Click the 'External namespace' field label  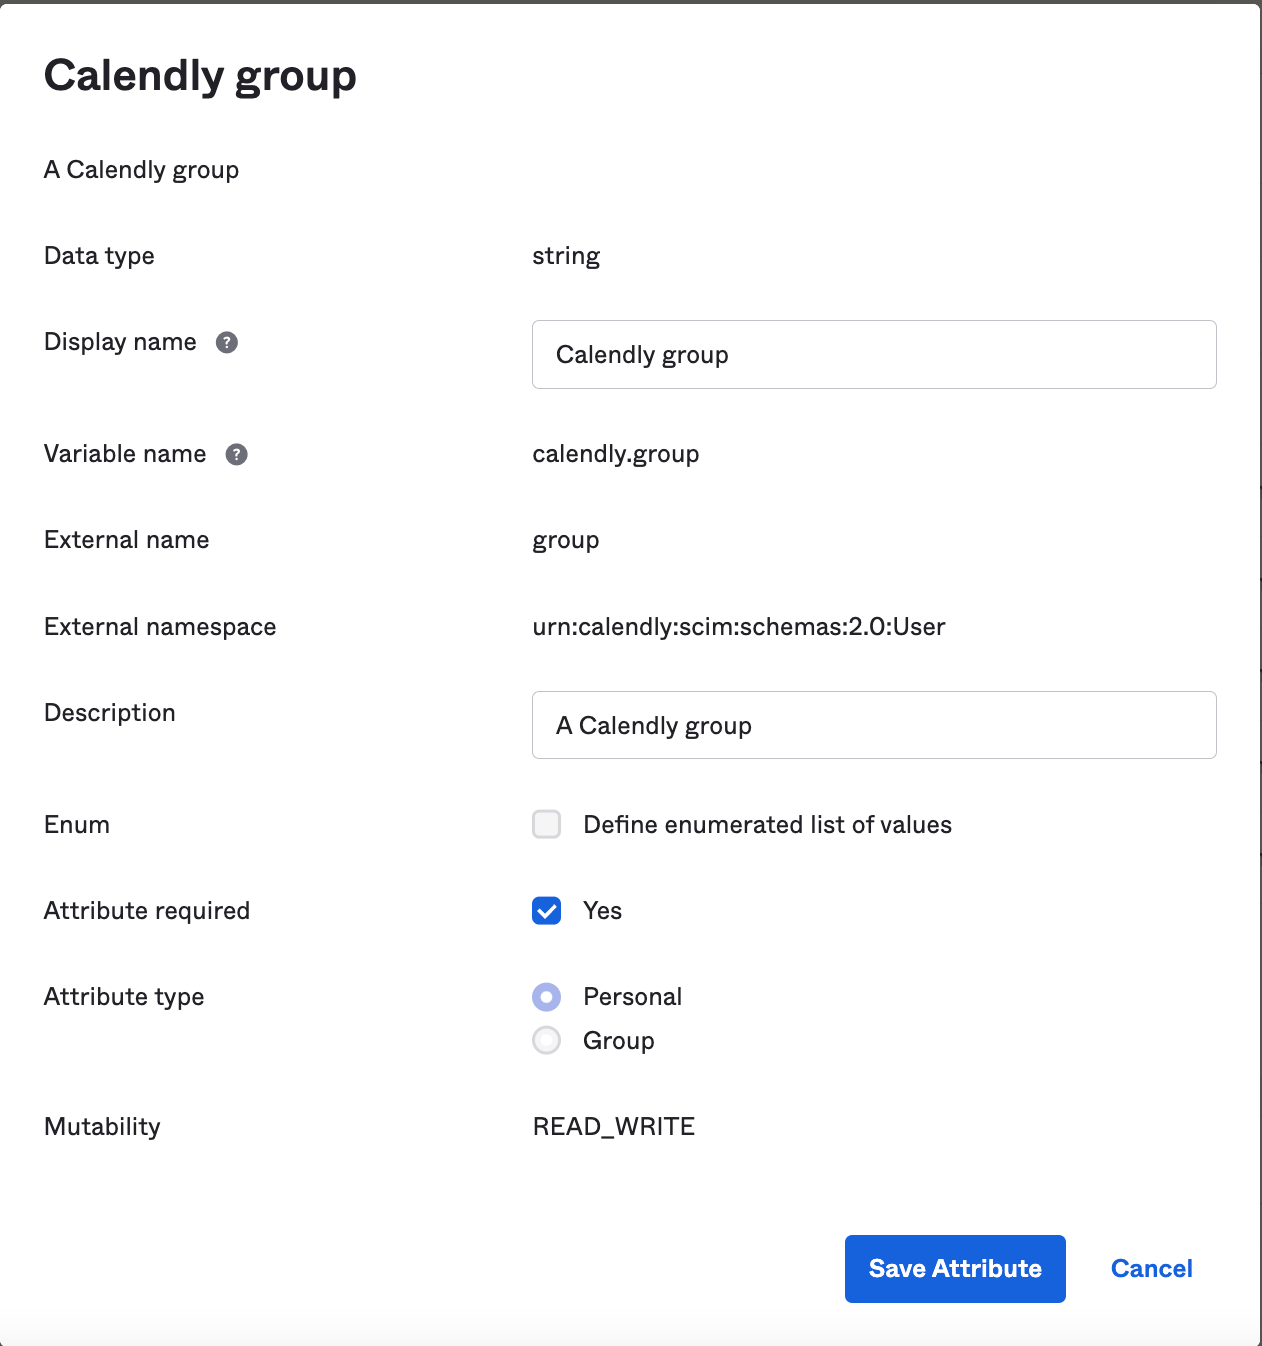click(160, 627)
